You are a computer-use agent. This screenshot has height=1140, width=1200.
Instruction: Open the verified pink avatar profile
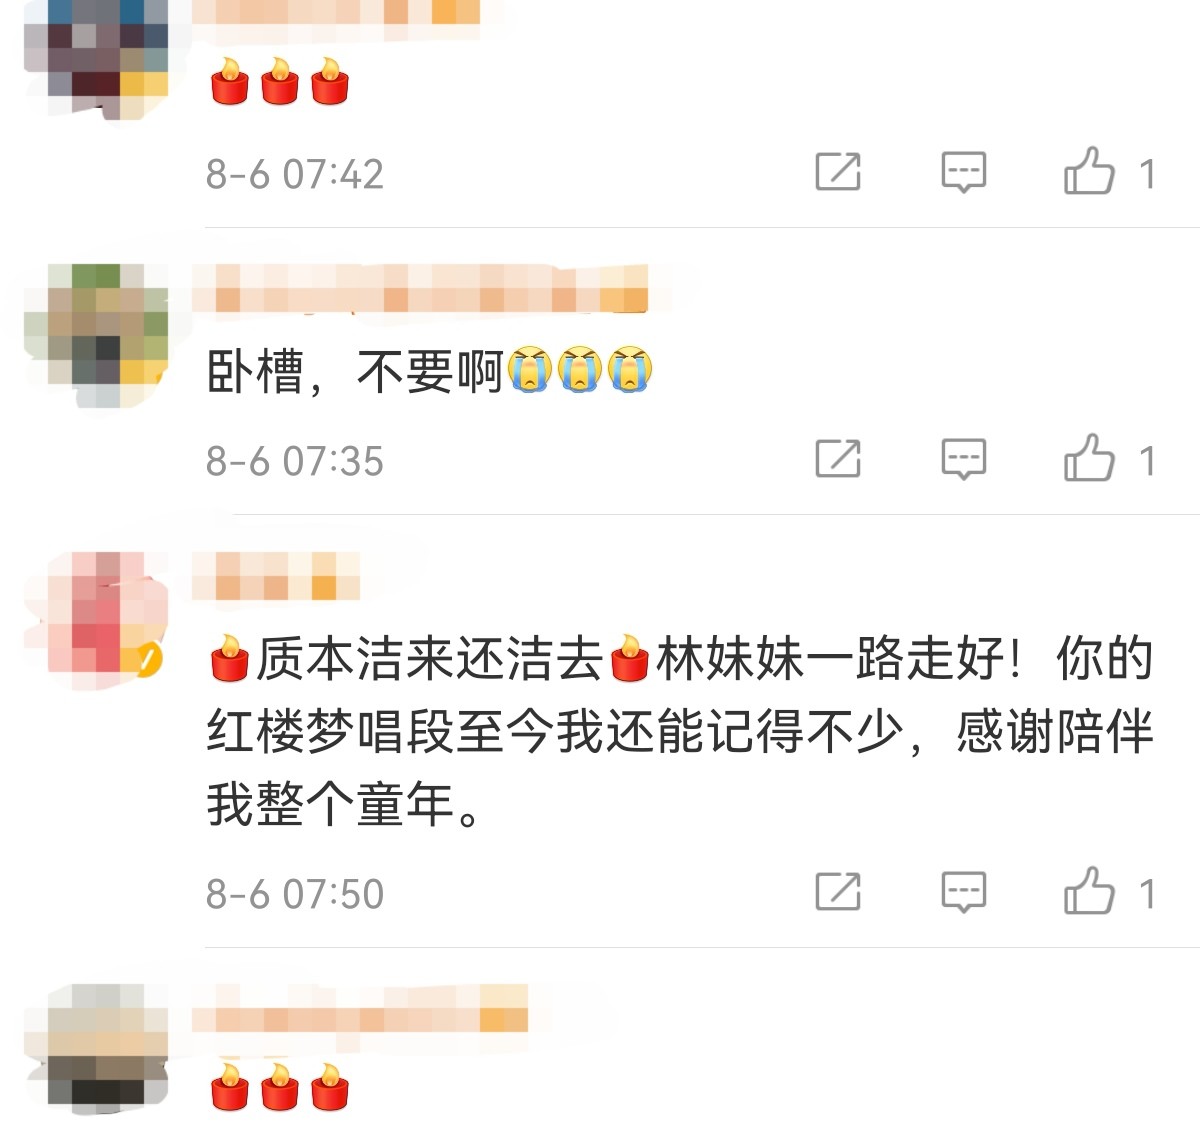[x=96, y=622]
